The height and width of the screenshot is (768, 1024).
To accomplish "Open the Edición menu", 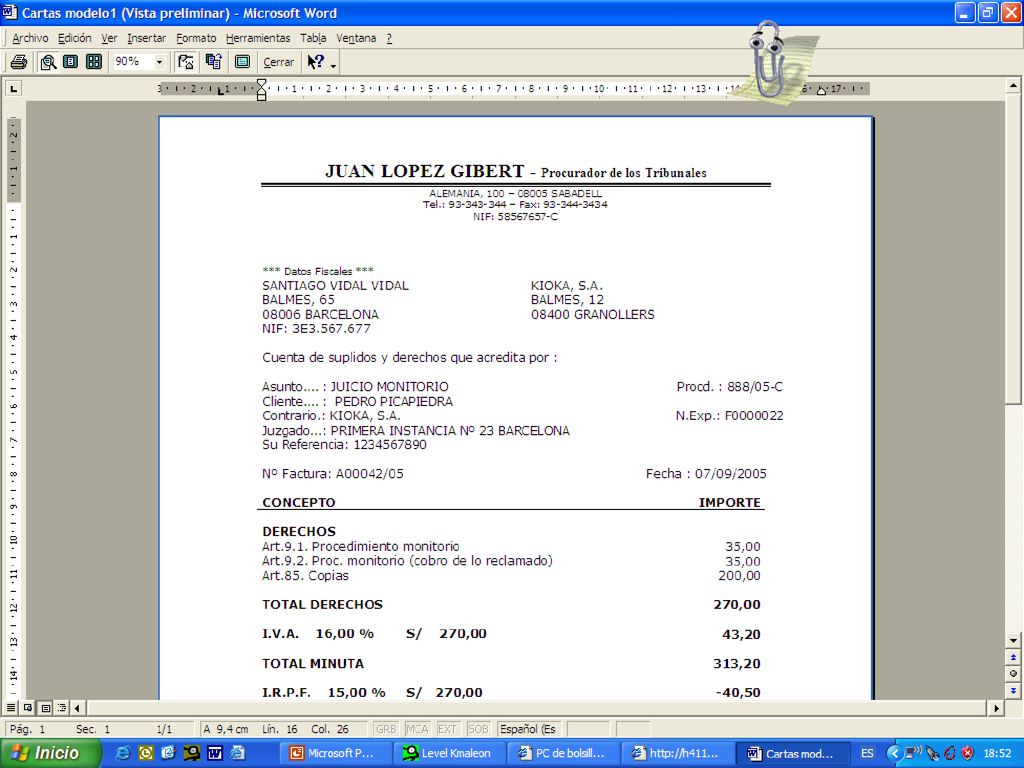I will 74,38.
